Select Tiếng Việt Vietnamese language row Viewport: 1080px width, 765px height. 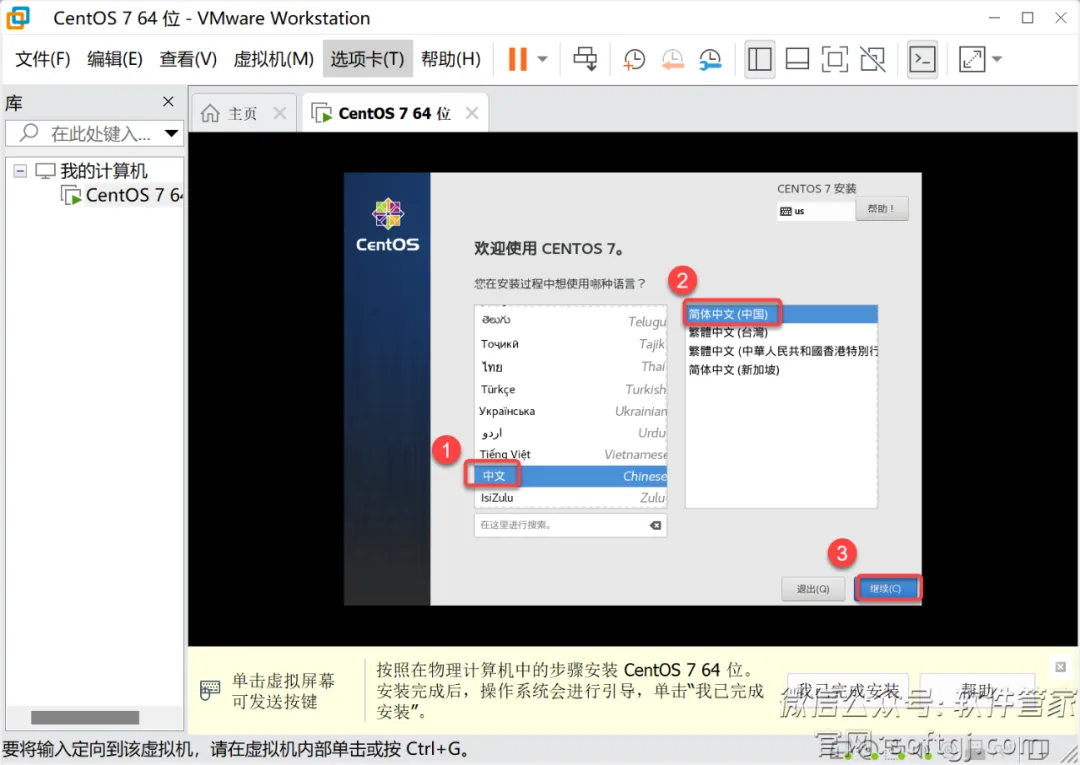[570, 454]
